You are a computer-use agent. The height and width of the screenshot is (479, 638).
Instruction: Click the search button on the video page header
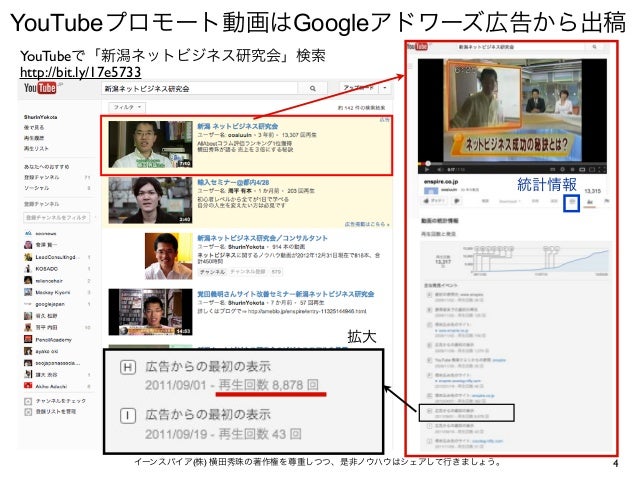click(594, 47)
